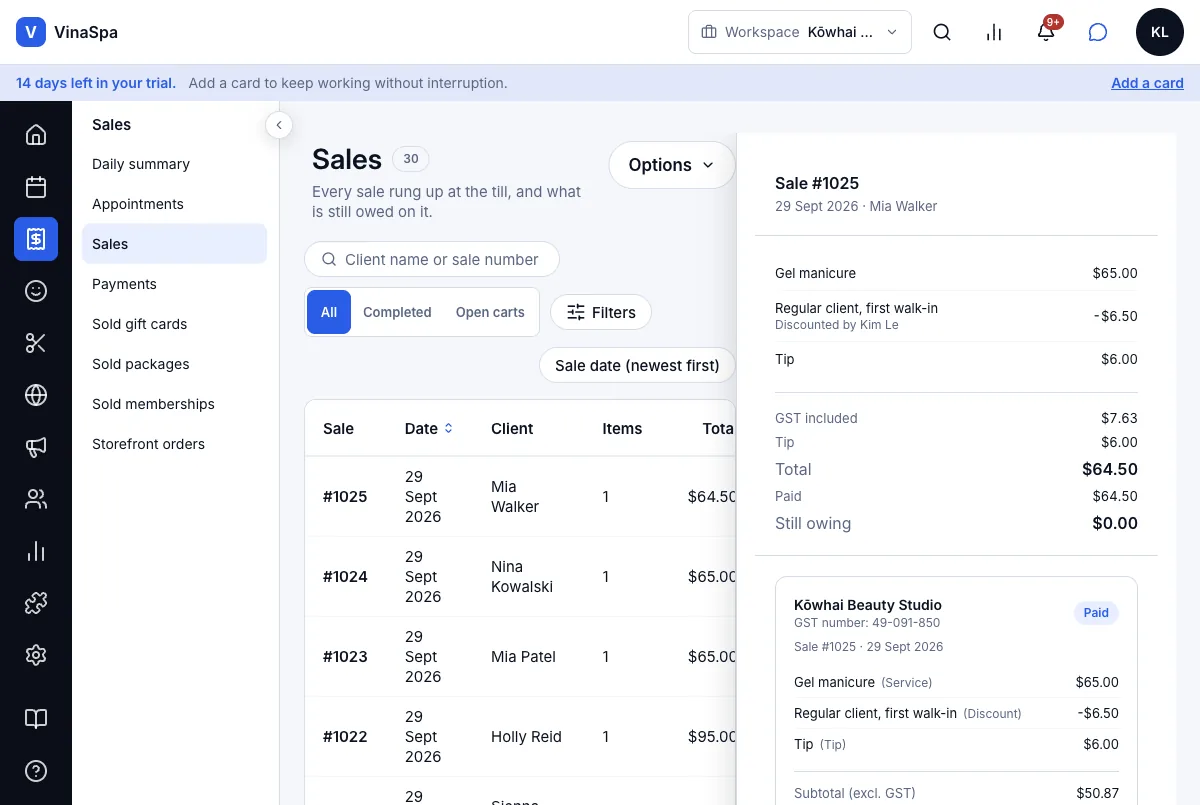The height and width of the screenshot is (805, 1200).
Task: Open the chat bubble icon
Action: [1098, 32]
